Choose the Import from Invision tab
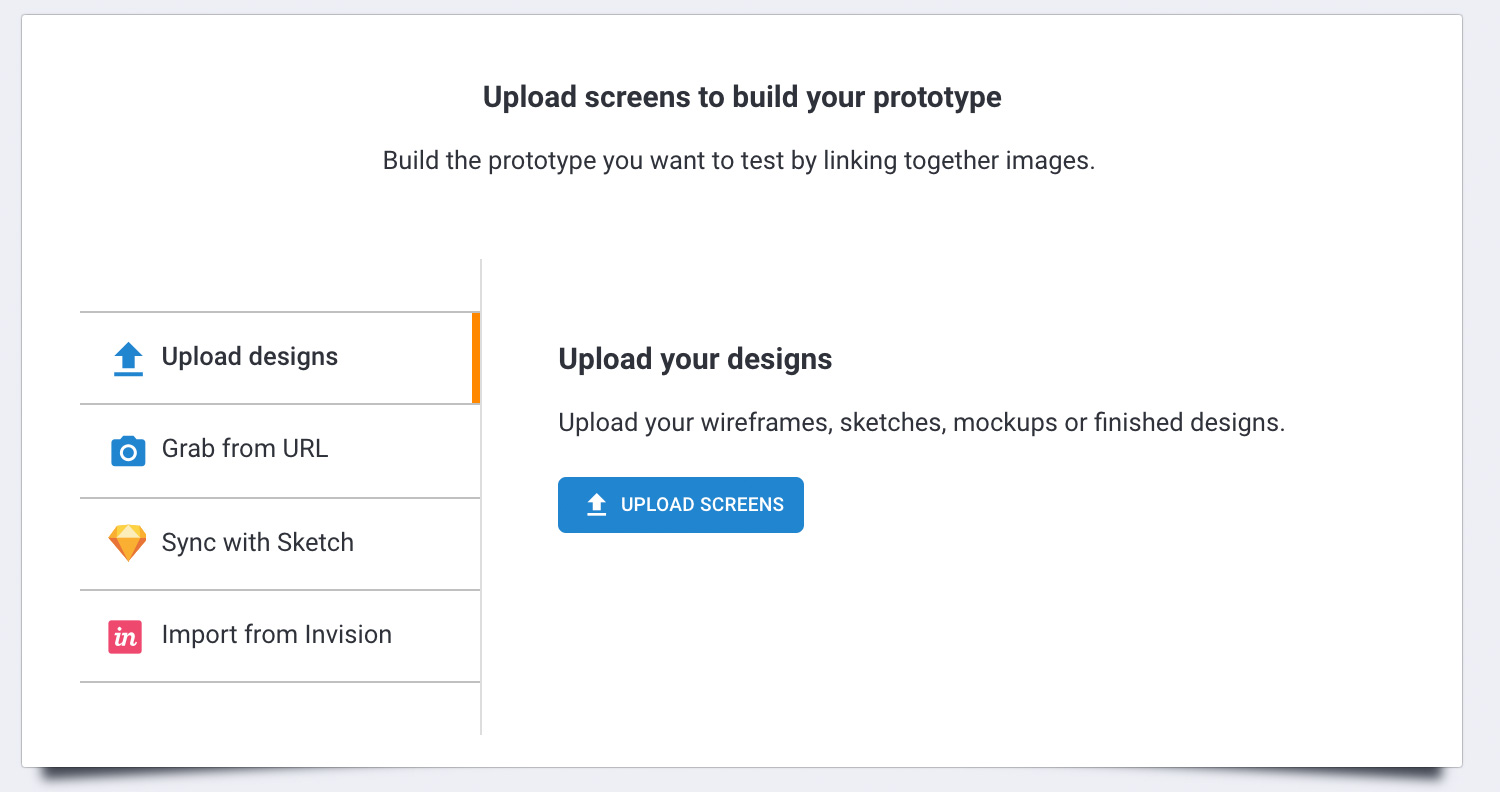 pyautogui.click(x=280, y=636)
